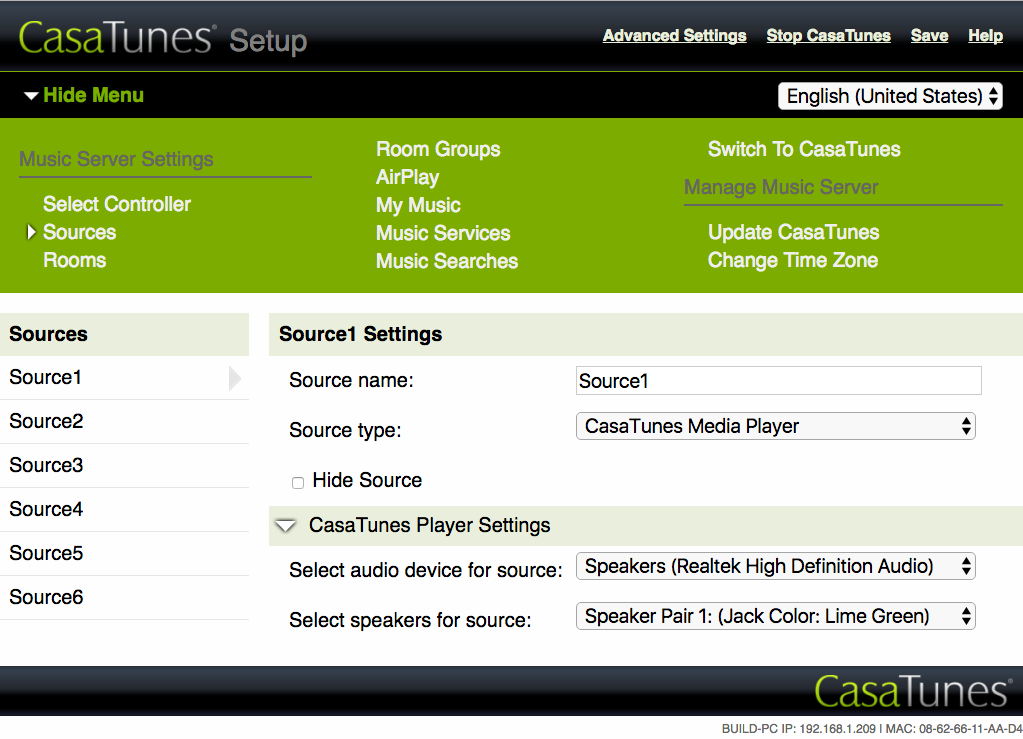Viewport: 1023px width, 739px height.
Task: Open the AirPlay settings page
Action: (x=407, y=177)
